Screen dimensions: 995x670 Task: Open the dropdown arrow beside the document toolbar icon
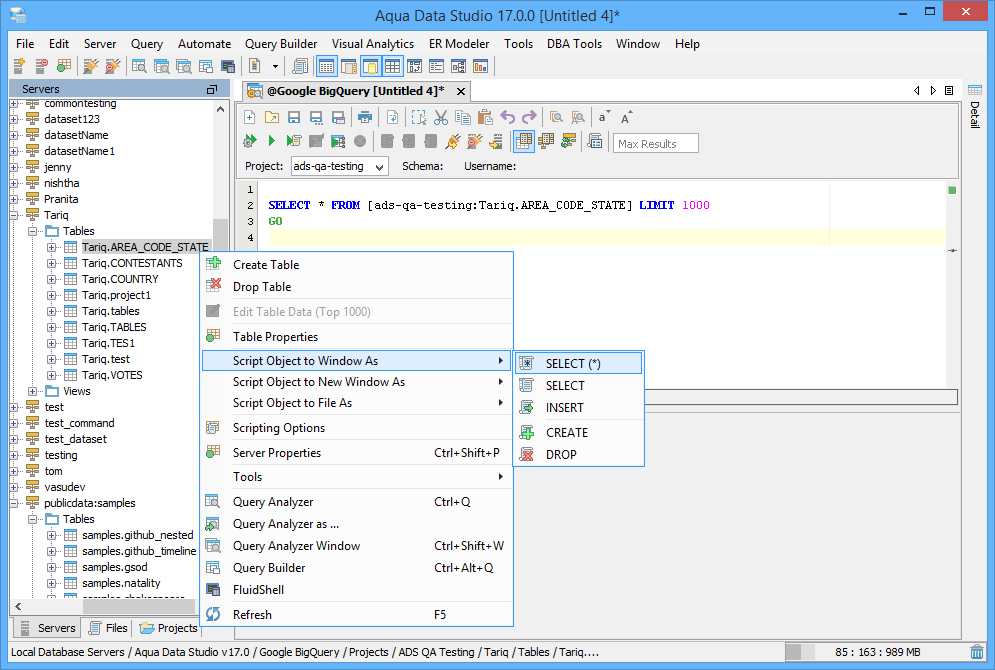point(275,66)
